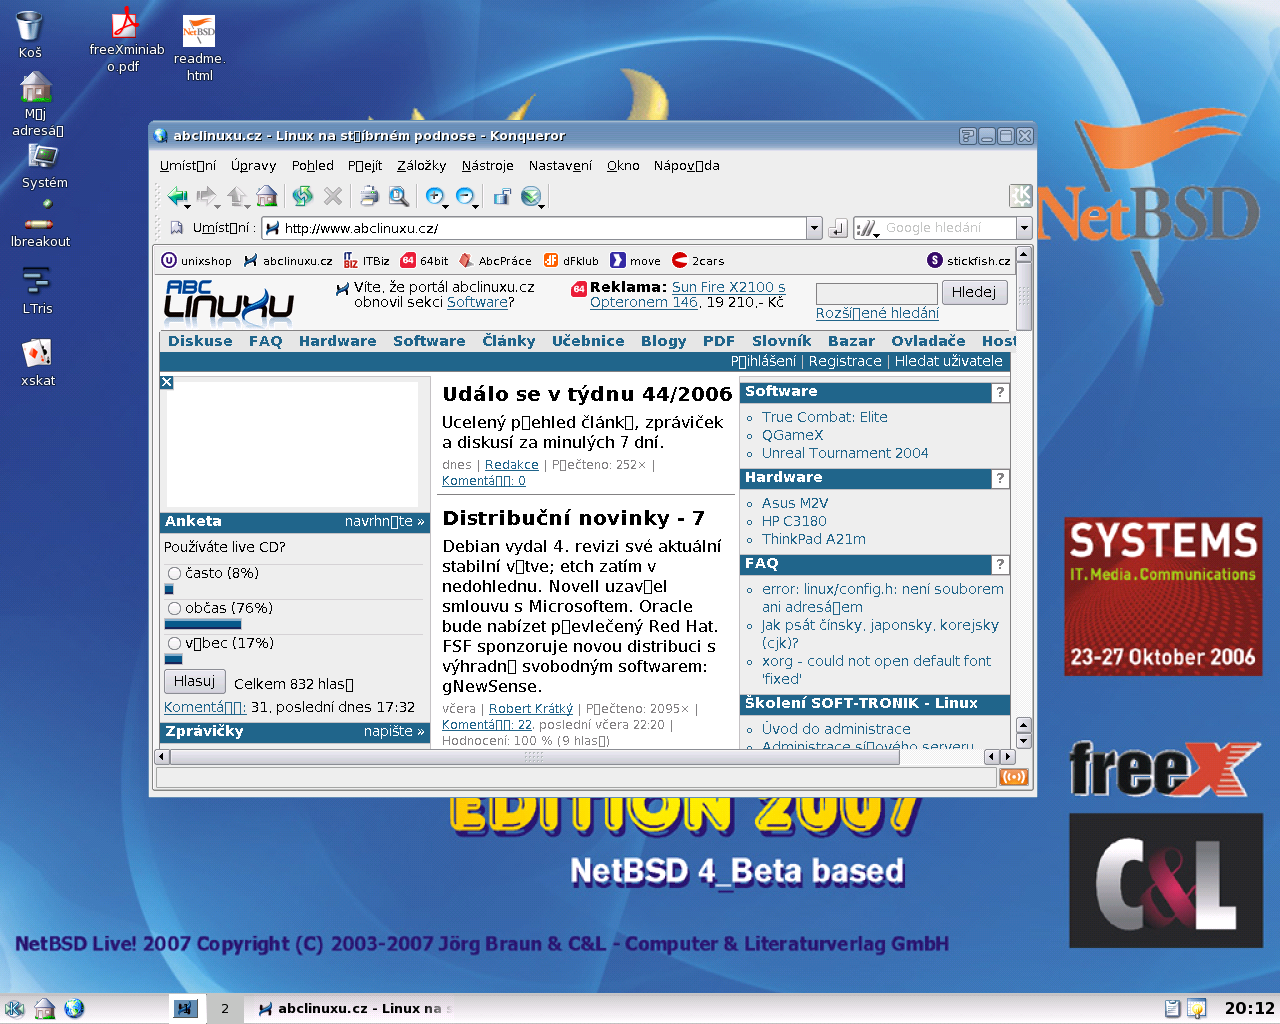Open the clipboard tray icon

point(1172,1008)
